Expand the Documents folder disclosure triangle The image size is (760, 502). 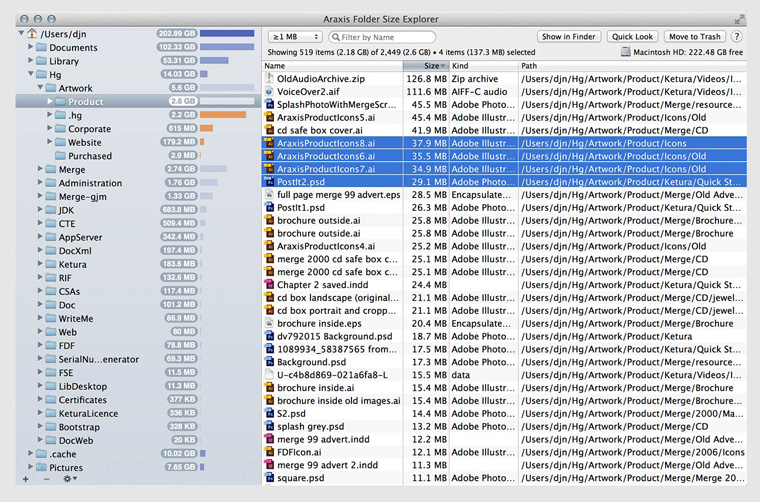coord(28,47)
